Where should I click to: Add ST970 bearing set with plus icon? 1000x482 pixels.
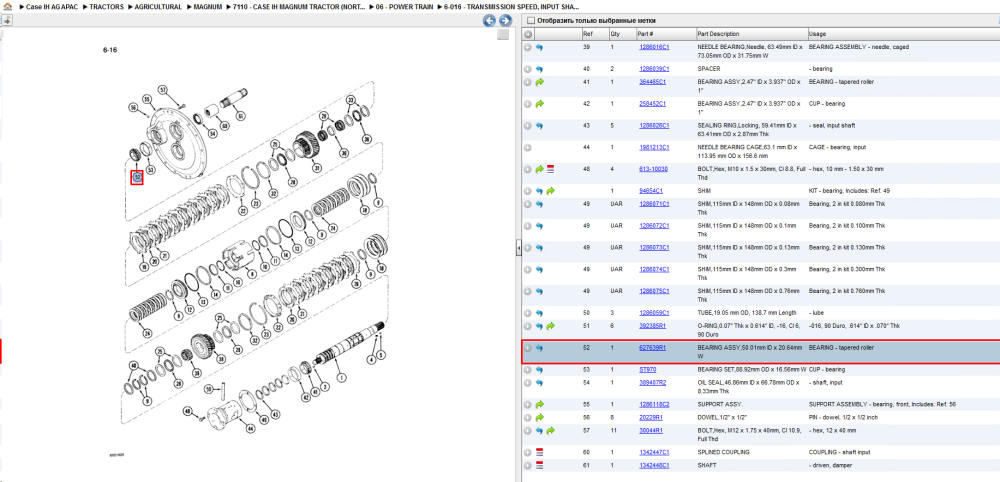[x=527, y=370]
